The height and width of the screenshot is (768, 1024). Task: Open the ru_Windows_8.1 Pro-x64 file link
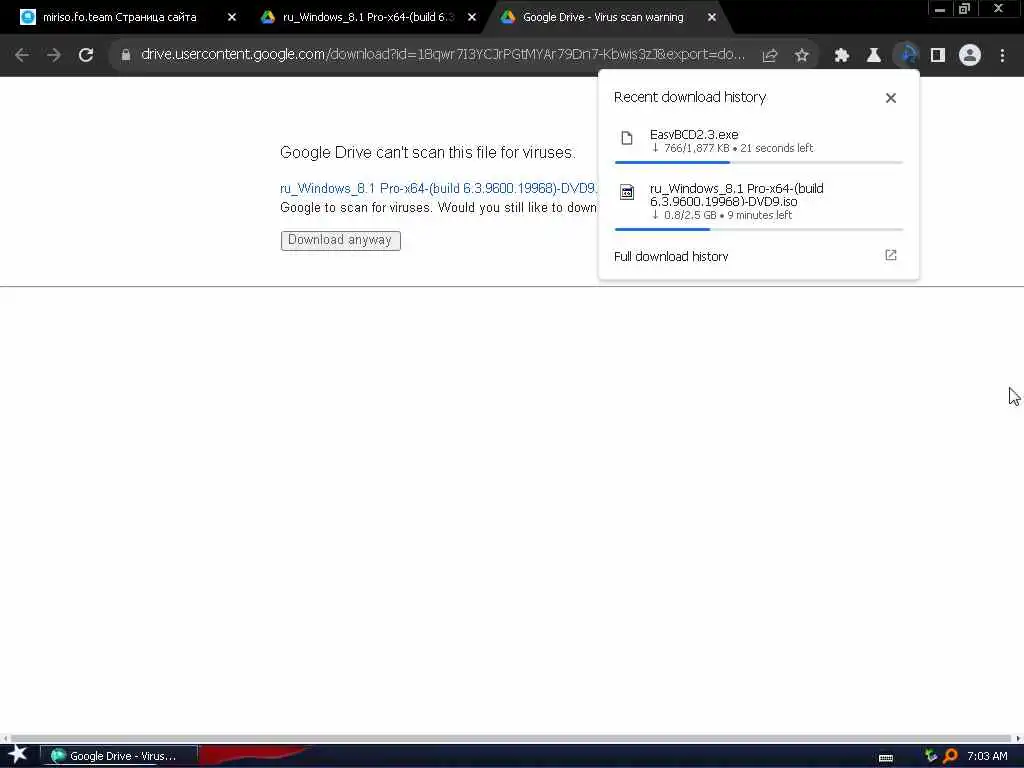coord(438,189)
